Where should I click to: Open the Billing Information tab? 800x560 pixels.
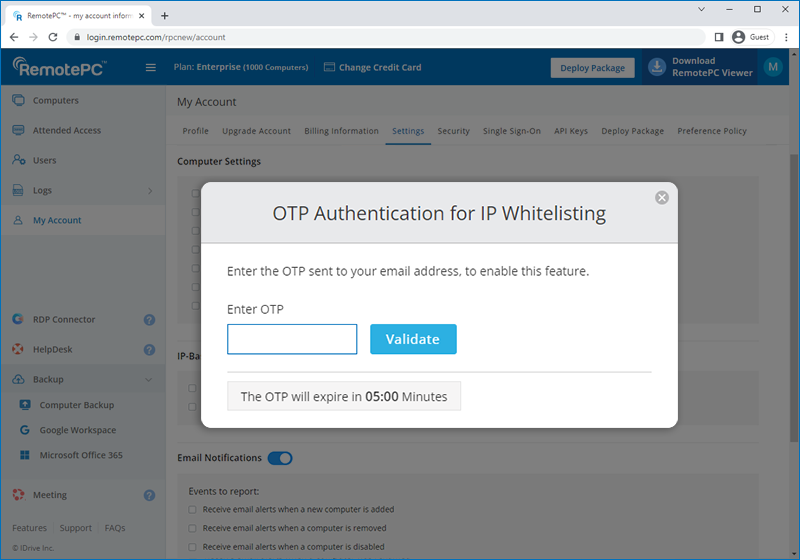click(x=341, y=131)
